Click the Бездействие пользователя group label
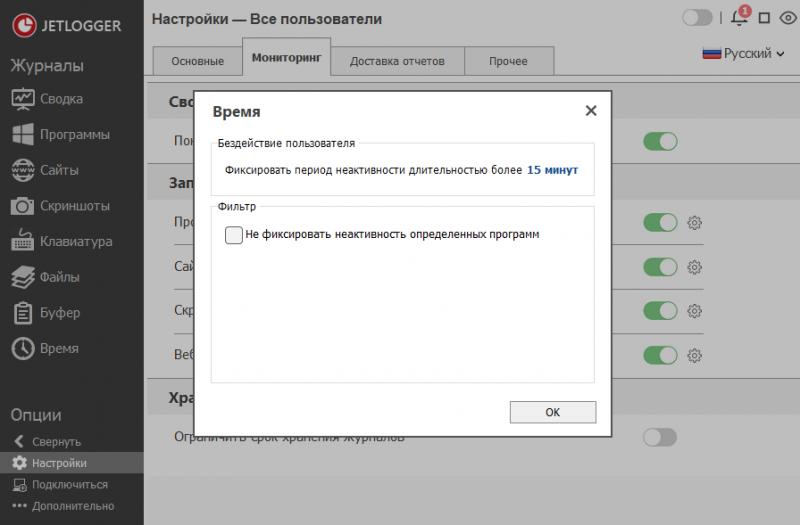Image resolution: width=800 pixels, height=525 pixels. coord(286,143)
